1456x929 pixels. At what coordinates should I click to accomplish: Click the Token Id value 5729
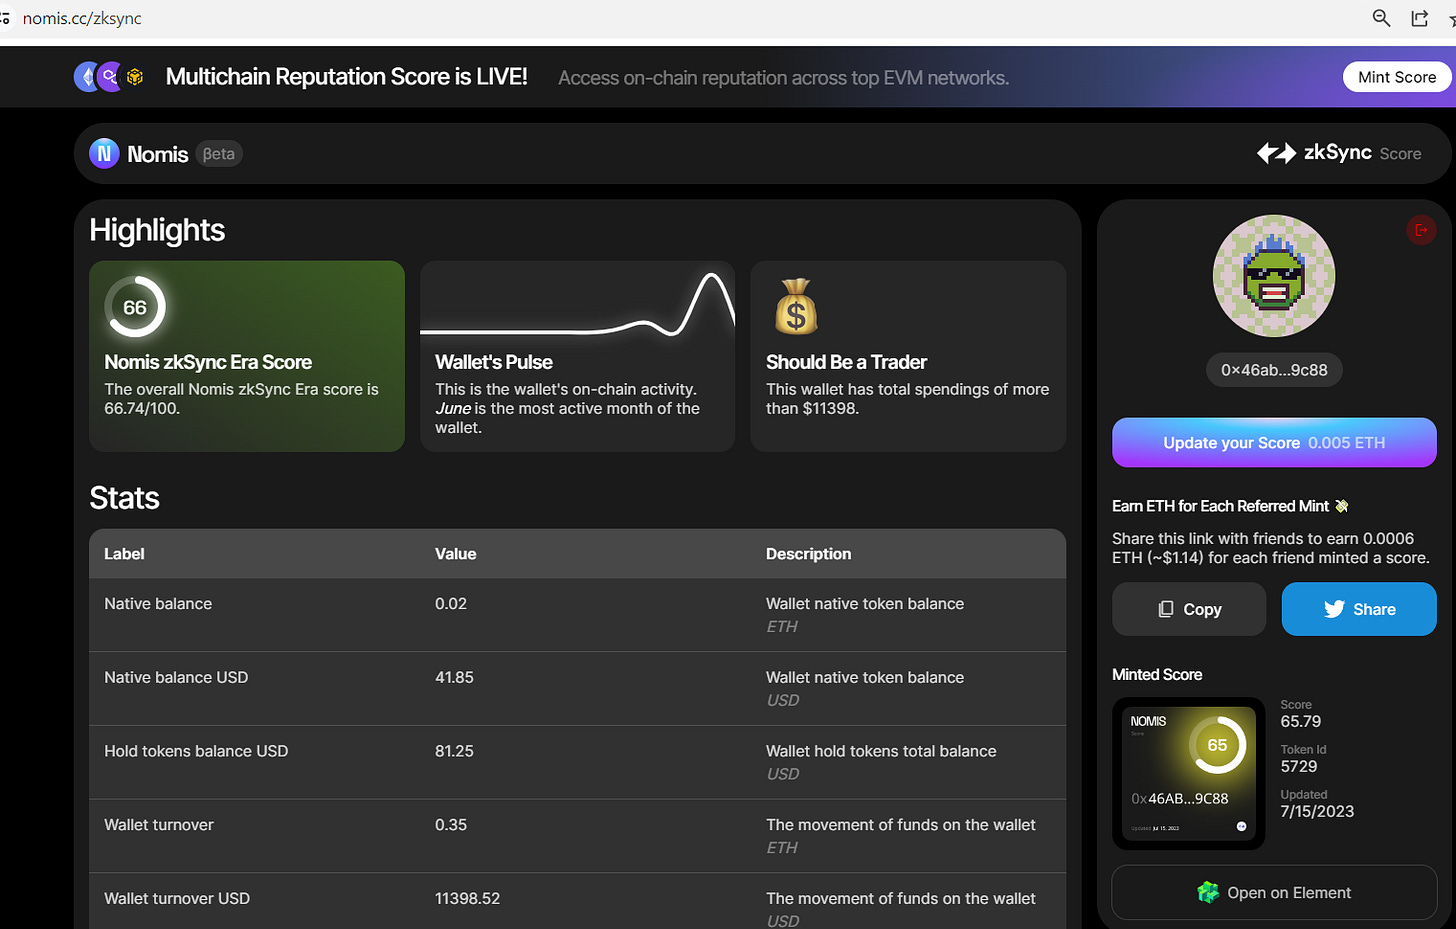[1298, 767]
